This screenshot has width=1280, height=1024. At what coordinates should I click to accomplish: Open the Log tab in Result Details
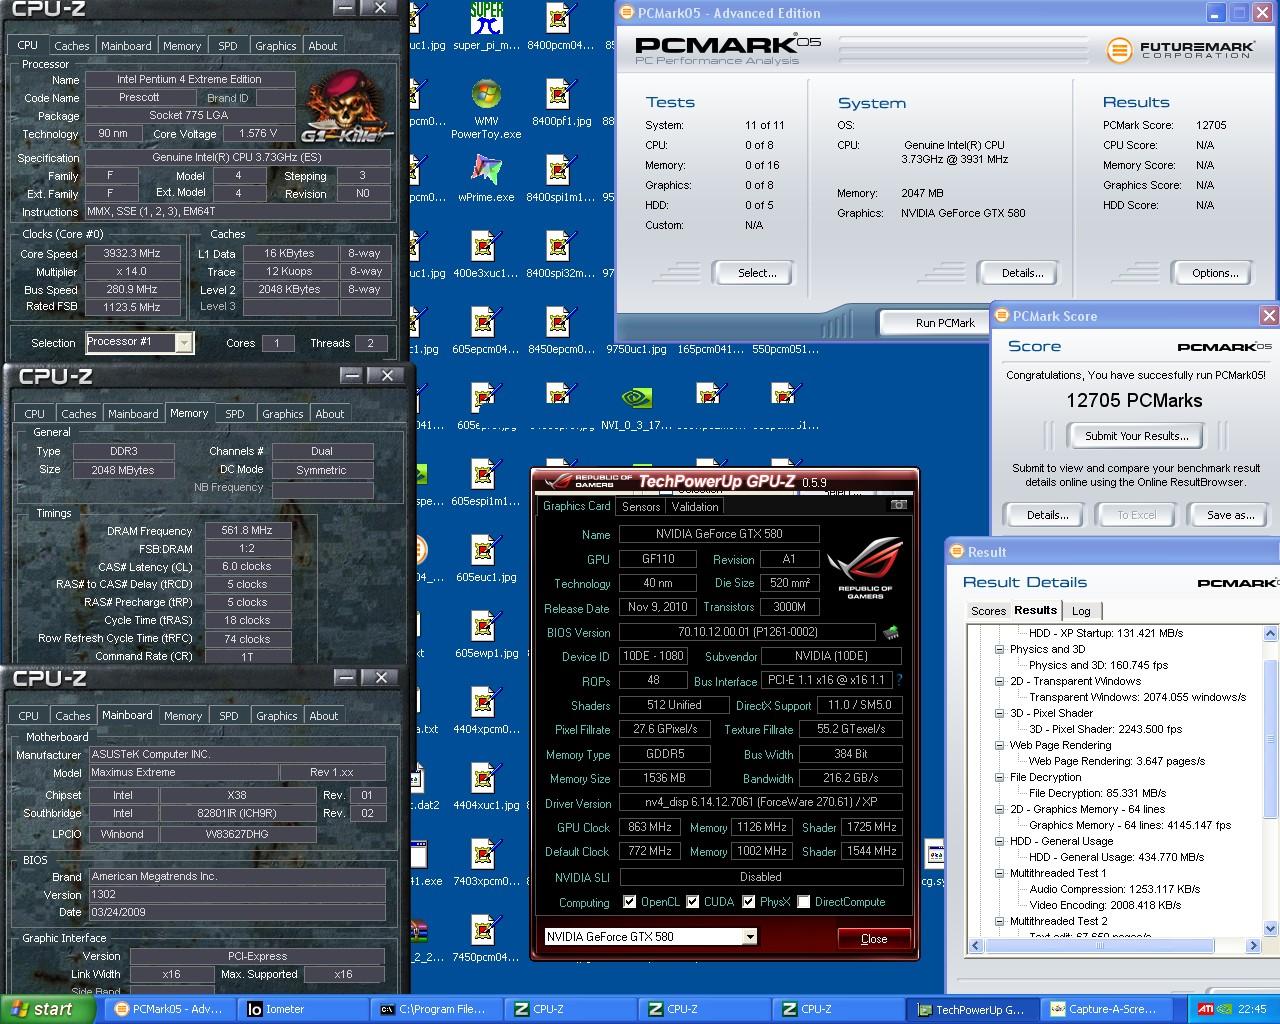(x=1081, y=611)
